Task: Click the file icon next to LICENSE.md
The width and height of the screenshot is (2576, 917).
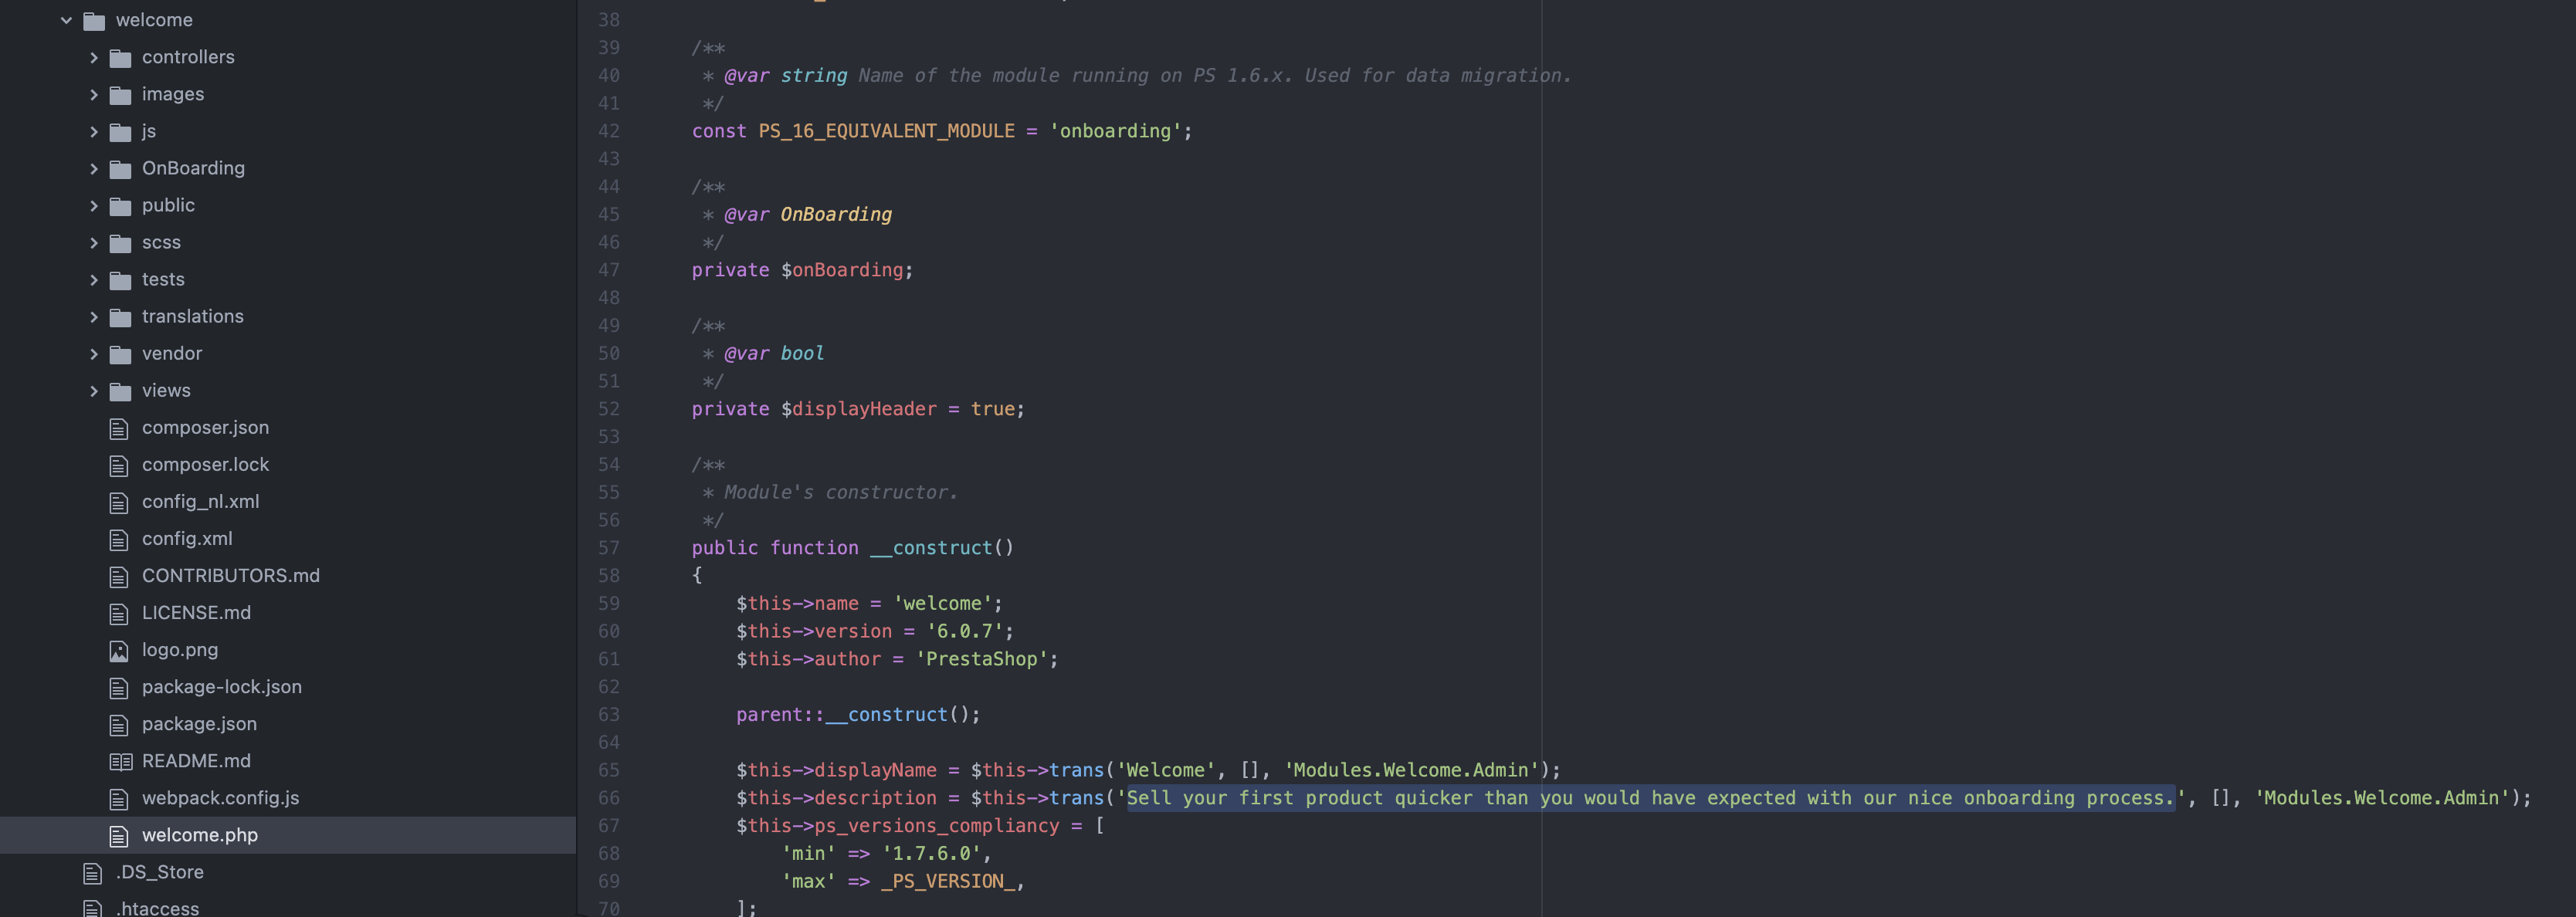Action: pyautogui.click(x=117, y=613)
